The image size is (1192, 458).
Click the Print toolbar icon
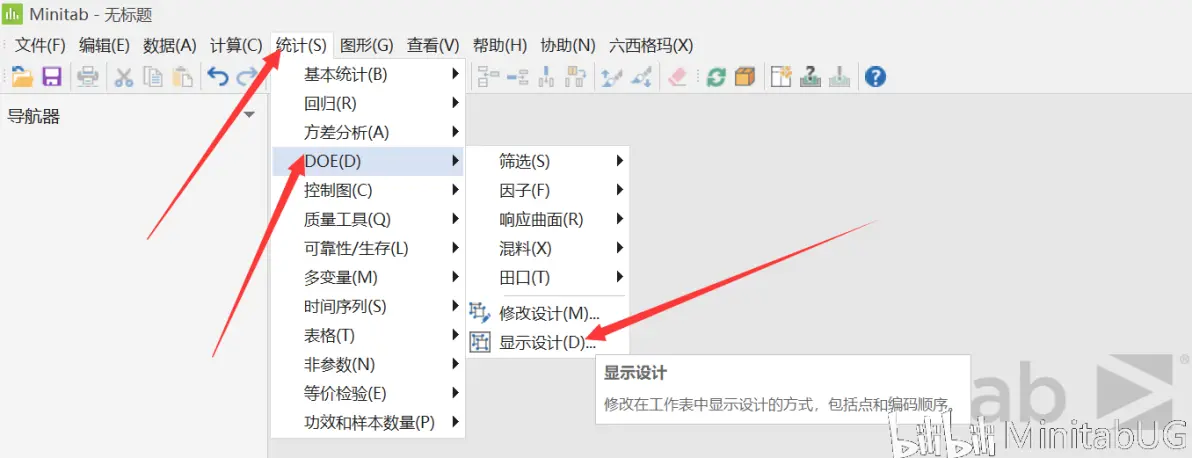(x=87, y=77)
